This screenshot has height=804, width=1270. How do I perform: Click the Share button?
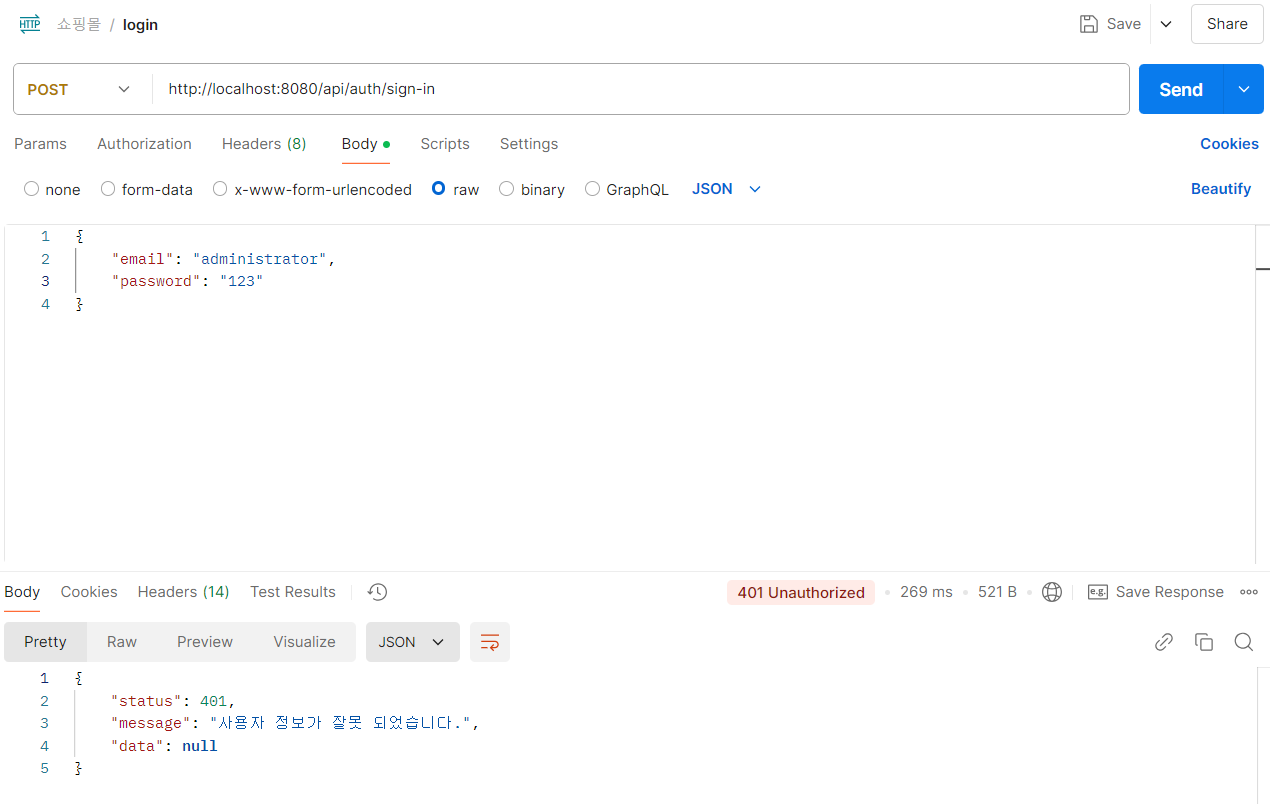[1227, 24]
